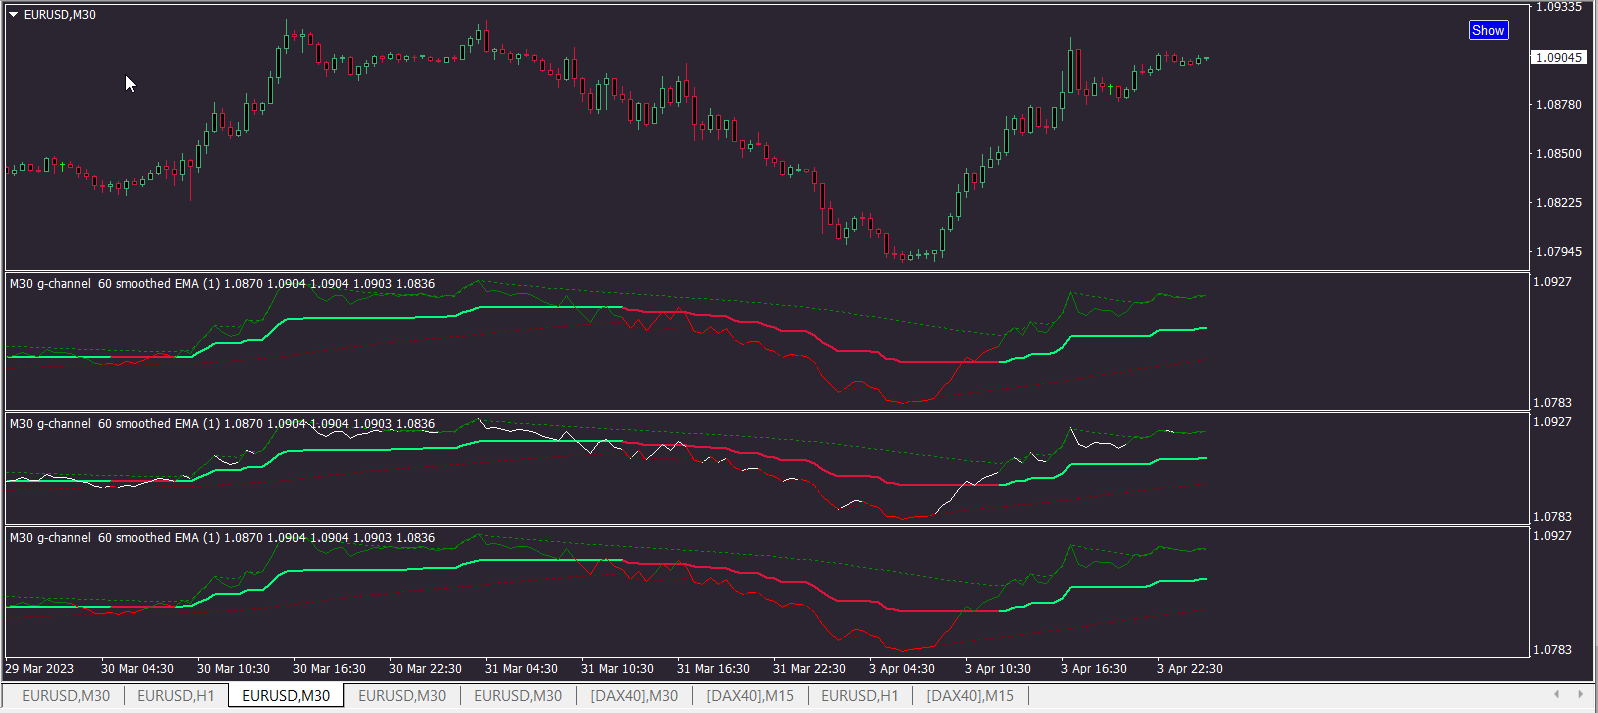Click the 29 Mar 2023 time label
The width and height of the screenshot is (1598, 713).
(40, 669)
